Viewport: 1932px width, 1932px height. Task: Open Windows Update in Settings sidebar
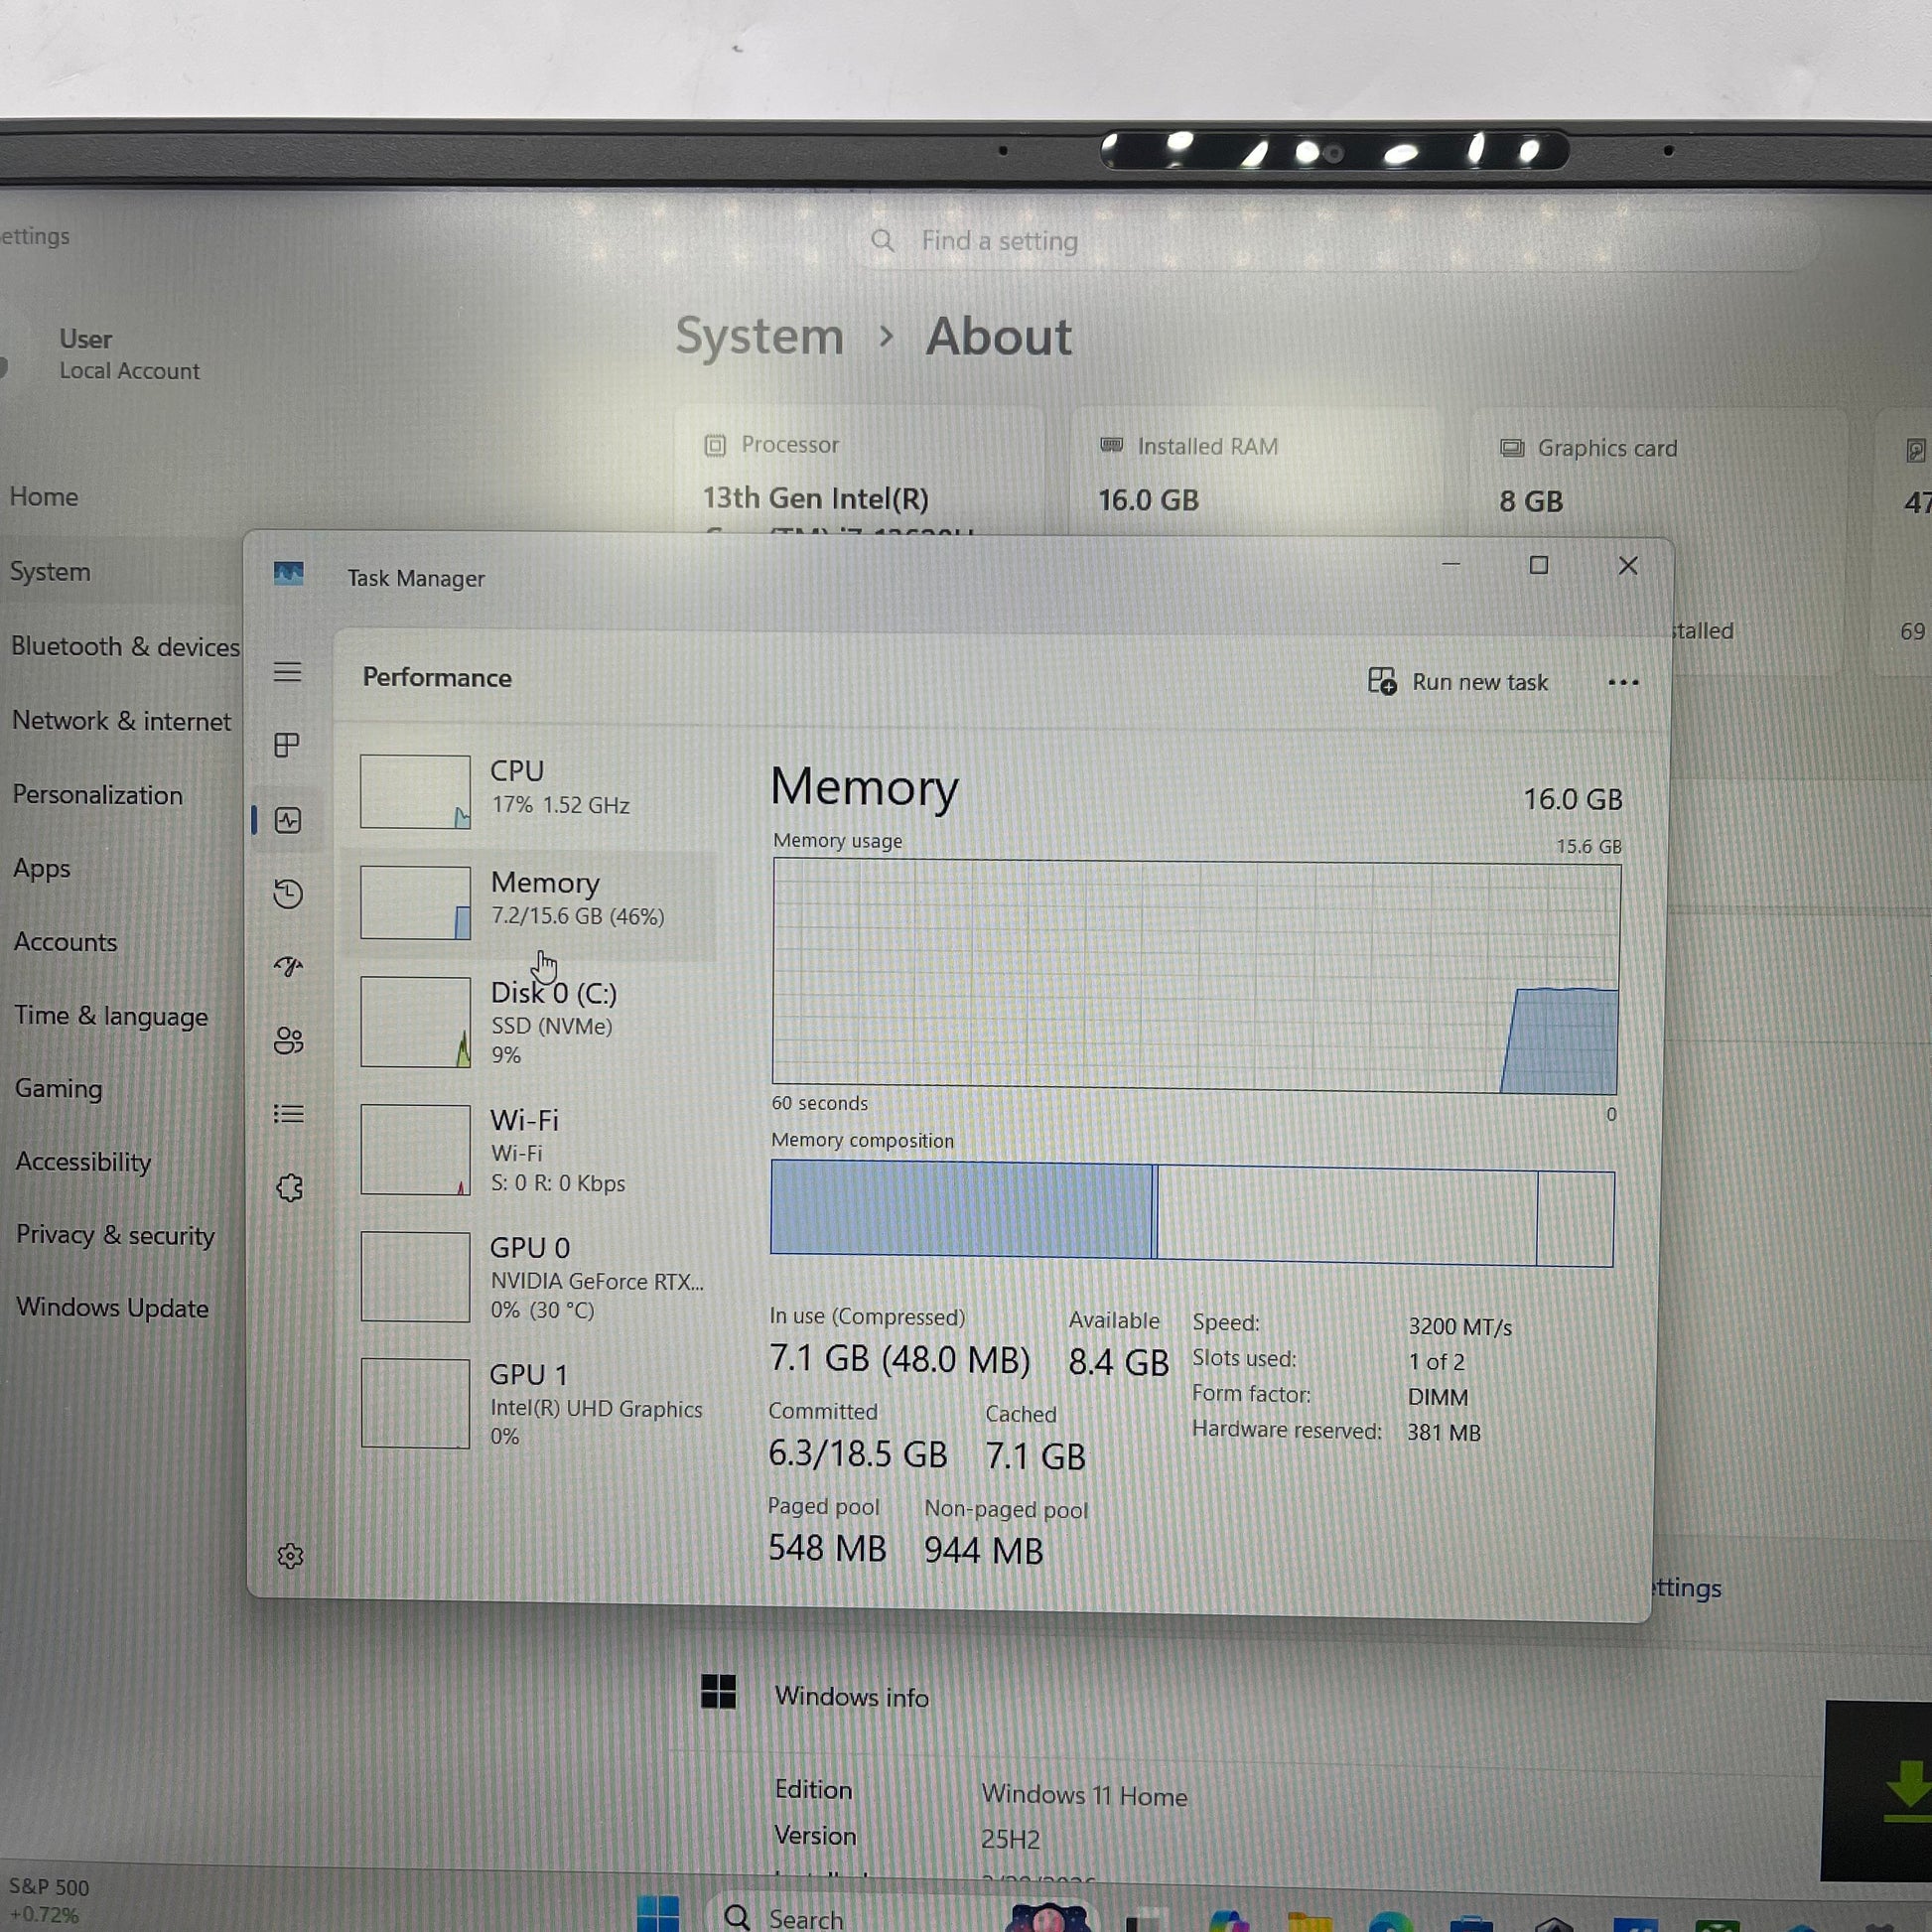click(112, 1308)
